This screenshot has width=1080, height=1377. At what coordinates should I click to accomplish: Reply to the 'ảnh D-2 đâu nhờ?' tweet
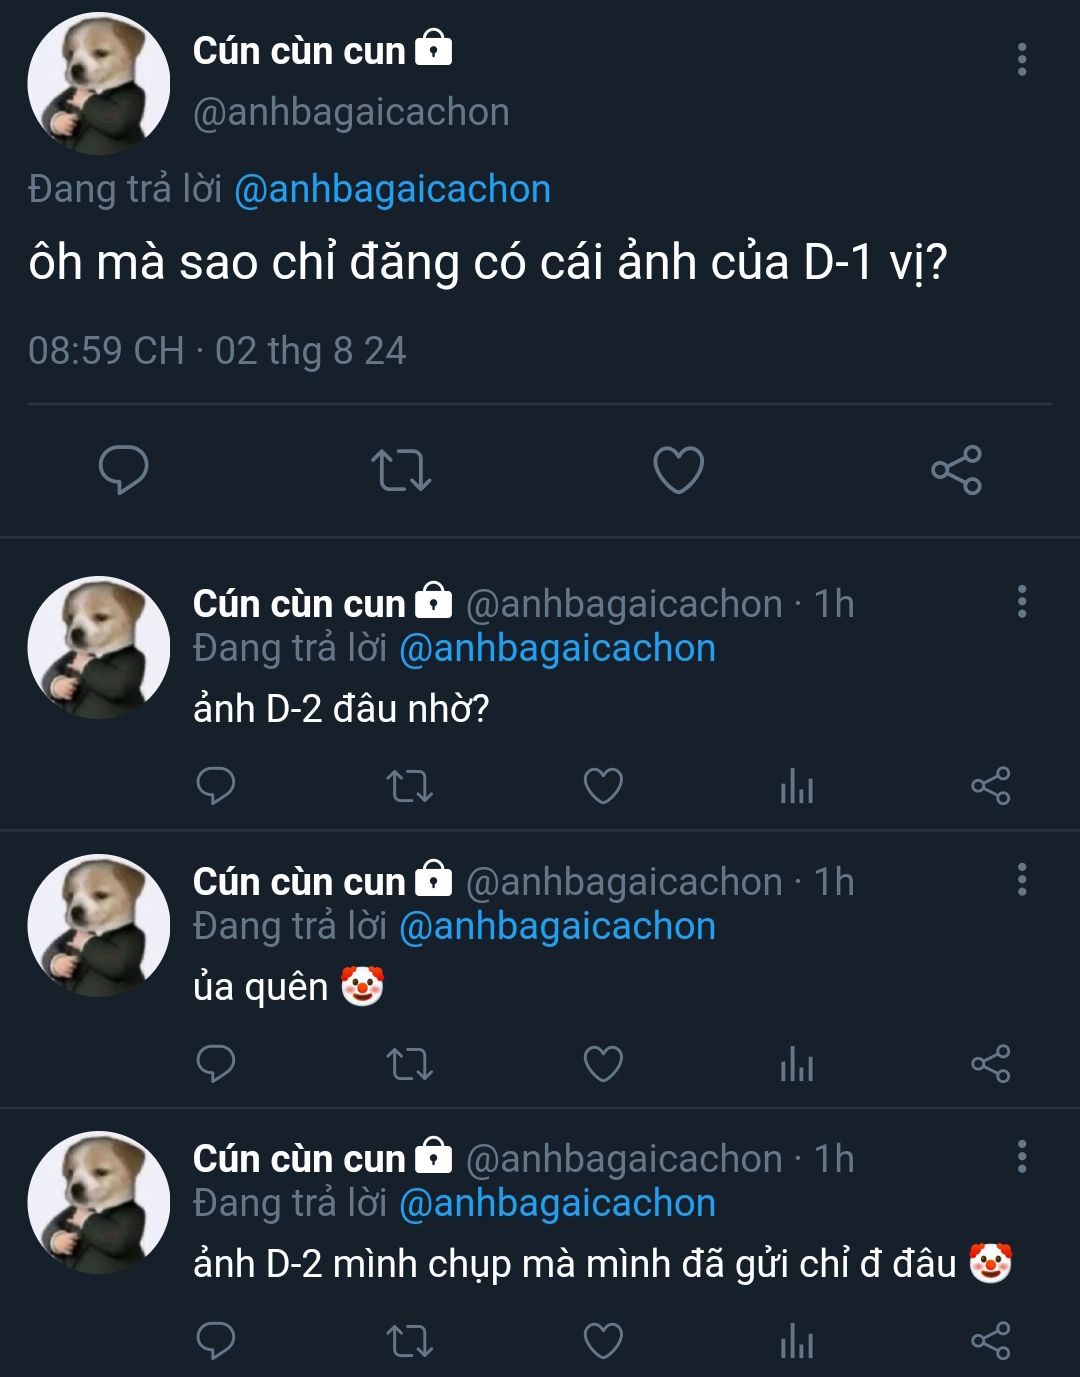tap(215, 786)
